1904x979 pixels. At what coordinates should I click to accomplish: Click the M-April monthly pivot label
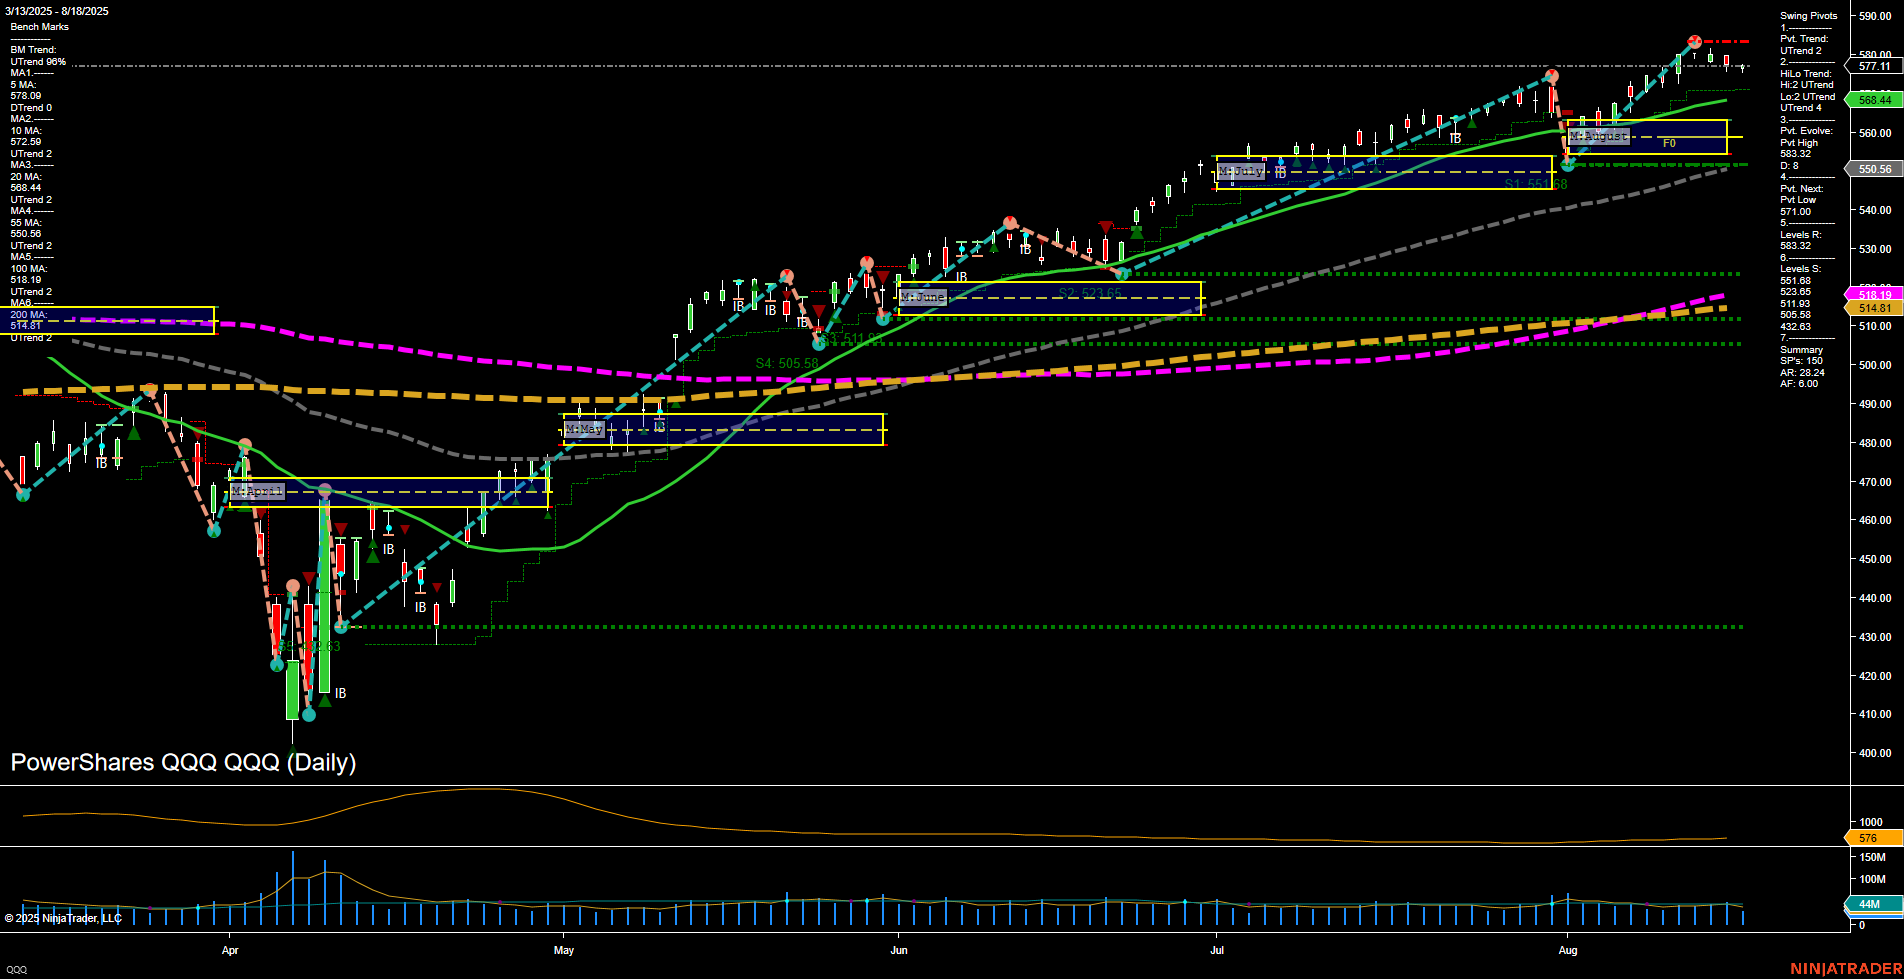(257, 491)
